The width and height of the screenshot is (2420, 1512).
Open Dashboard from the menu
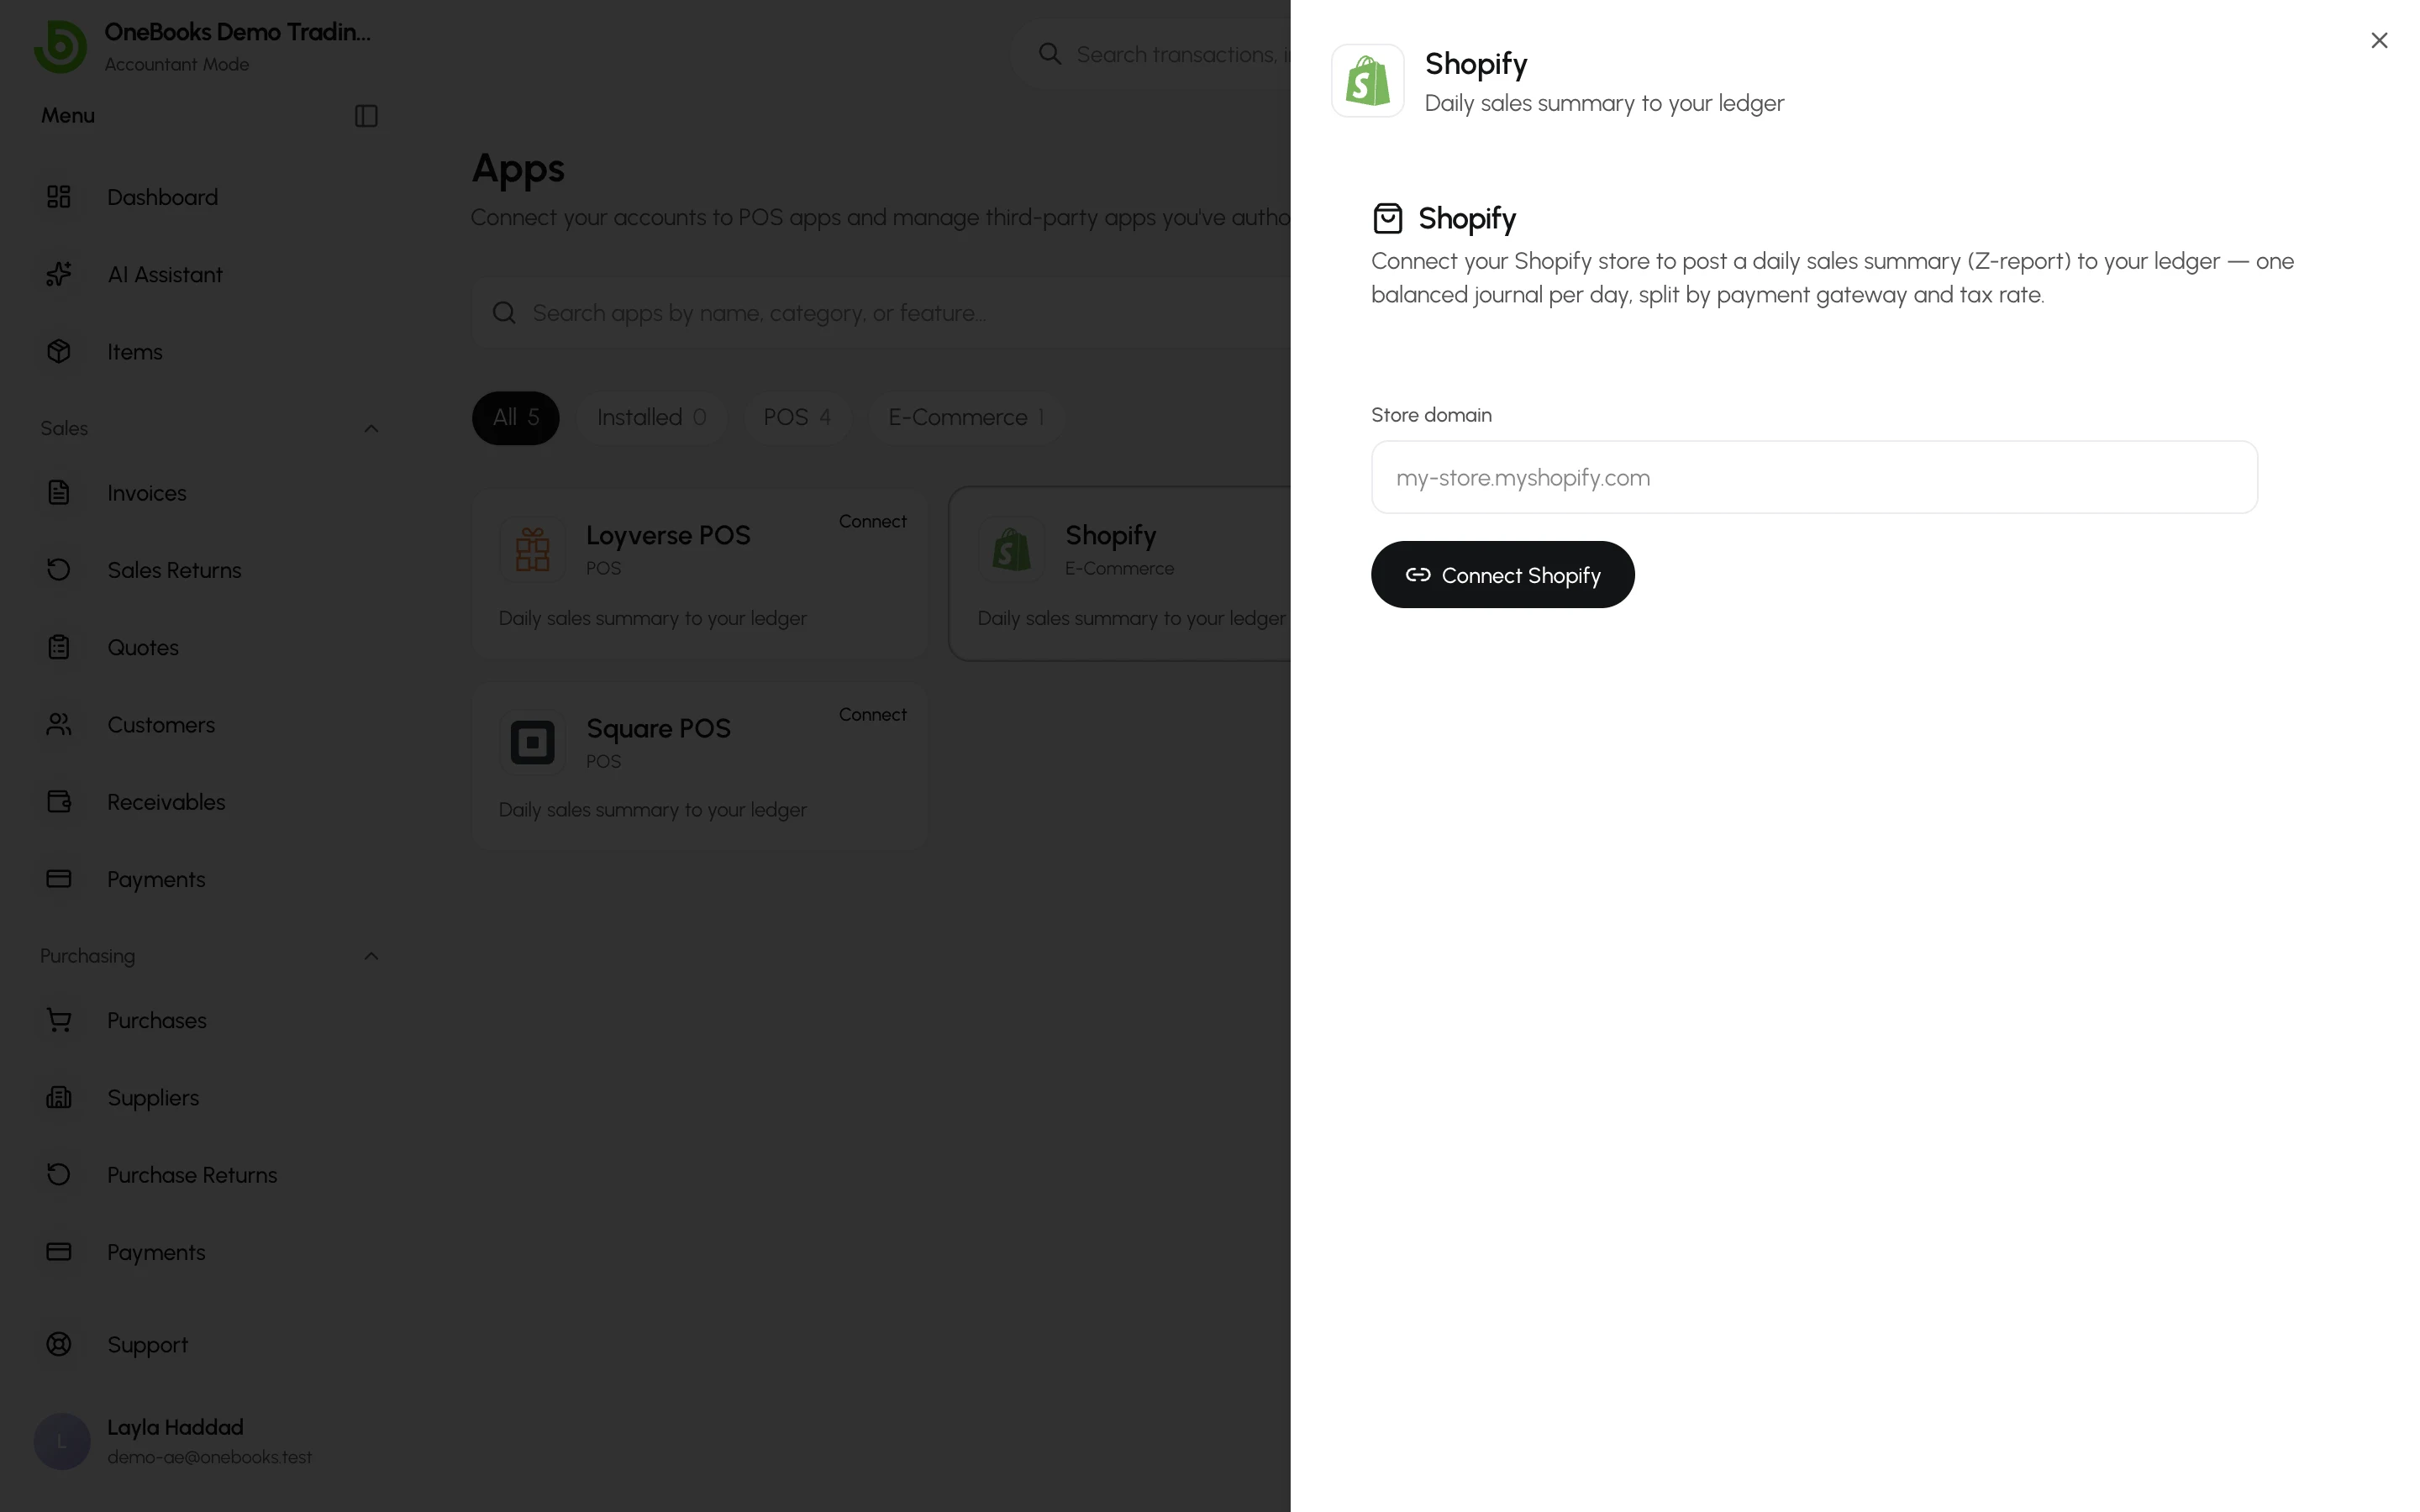point(162,197)
